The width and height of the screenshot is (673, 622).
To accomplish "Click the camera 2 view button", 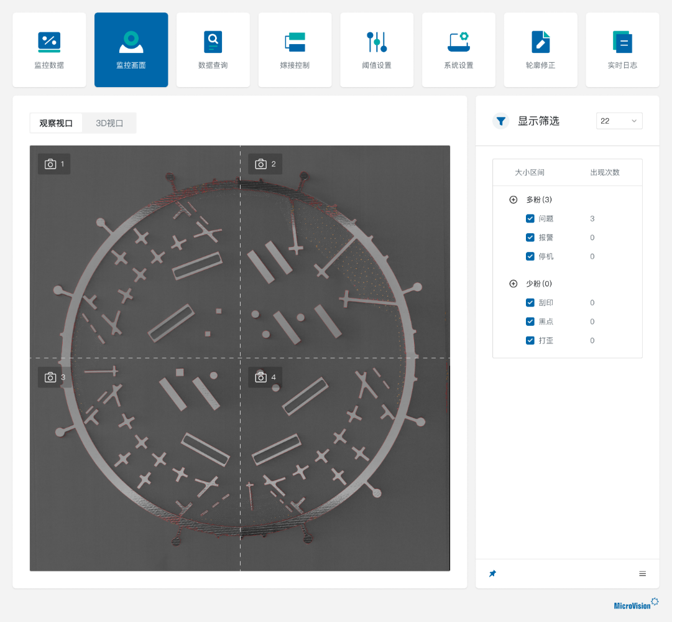I will (265, 164).
